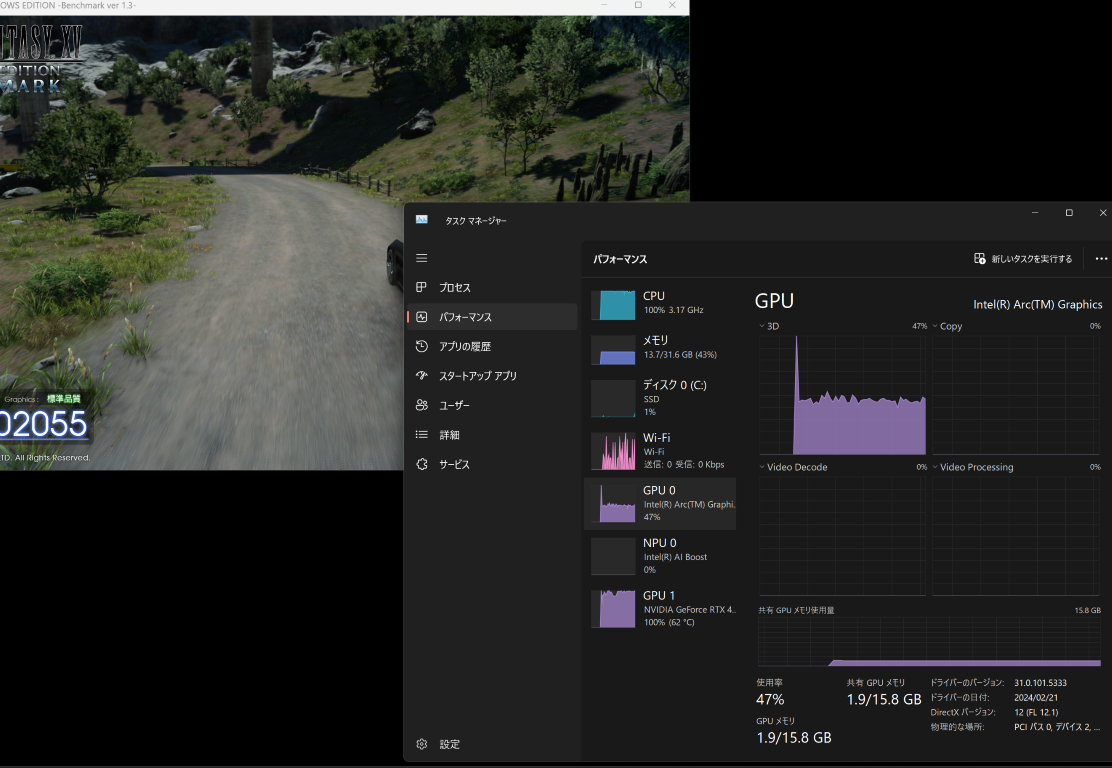Select the GPU 1 NVIDIA GeForce entry
The height and width of the screenshot is (768, 1112).
click(x=660, y=608)
